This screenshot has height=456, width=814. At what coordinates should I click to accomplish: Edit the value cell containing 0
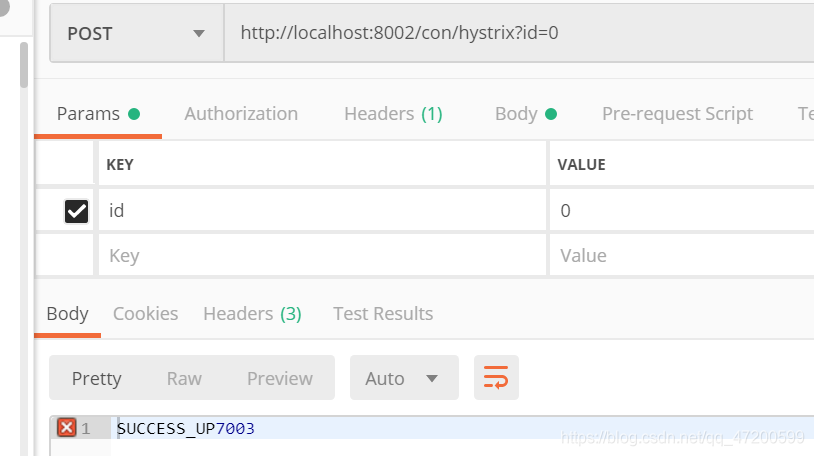pos(682,210)
